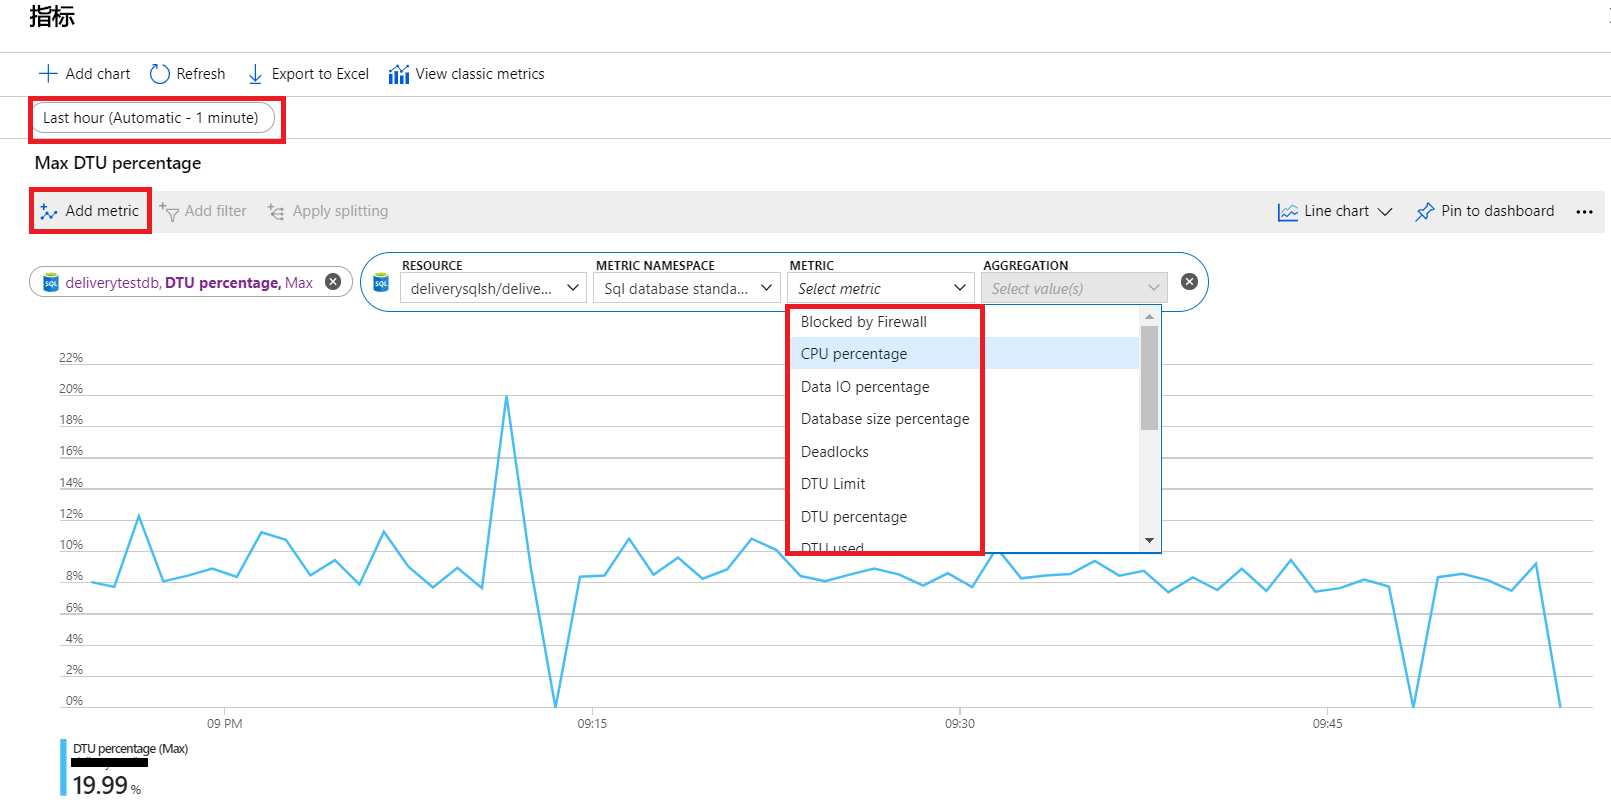Click the 19.99 % legend value
Viewport: 1611px width, 810px height.
click(107, 785)
